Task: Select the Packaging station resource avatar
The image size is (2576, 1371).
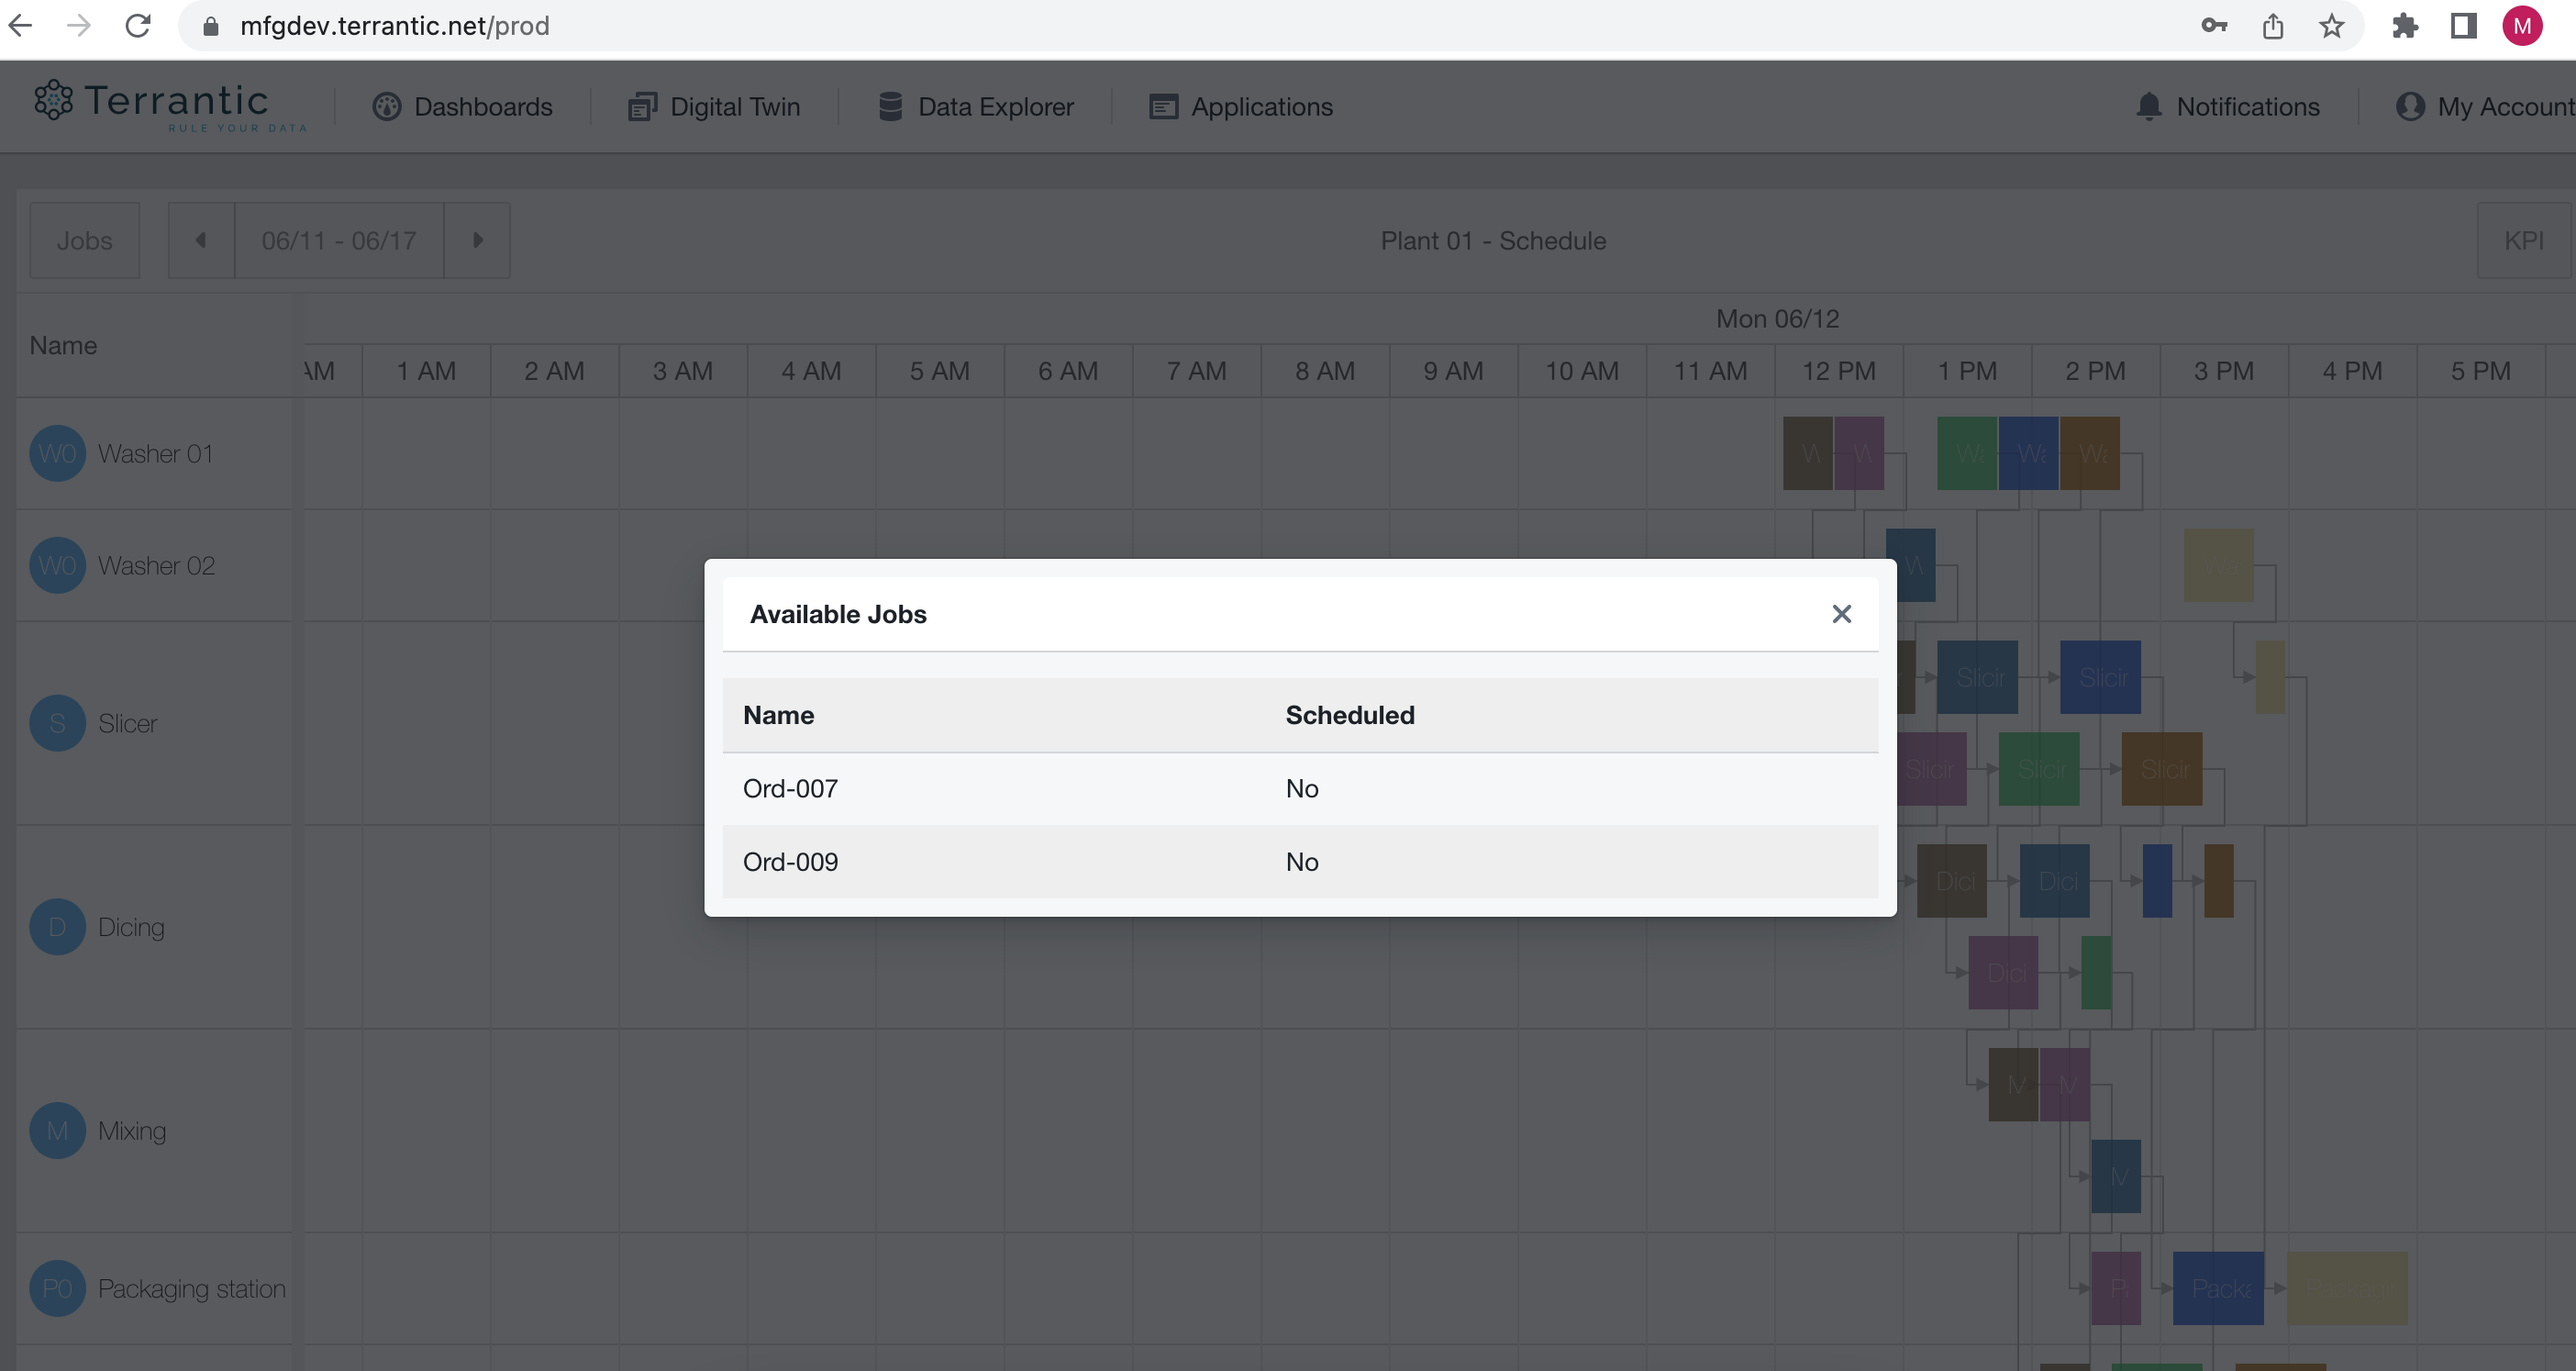Action: (x=57, y=1288)
